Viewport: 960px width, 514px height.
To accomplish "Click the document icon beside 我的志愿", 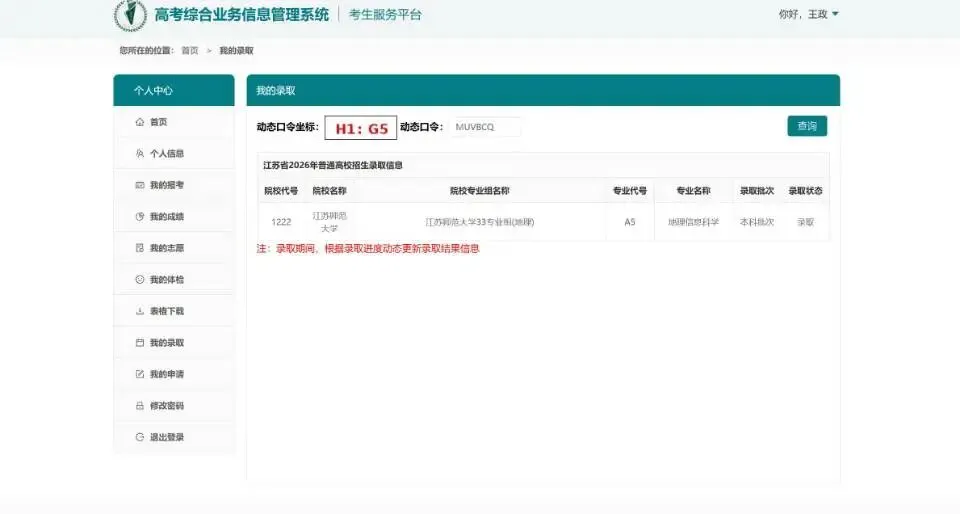I will (x=140, y=248).
